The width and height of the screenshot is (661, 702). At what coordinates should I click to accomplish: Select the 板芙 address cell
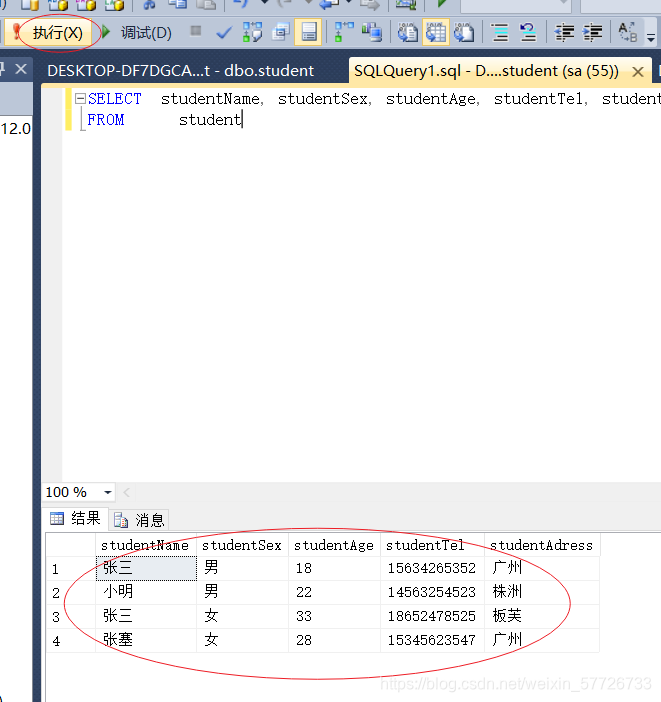point(542,616)
